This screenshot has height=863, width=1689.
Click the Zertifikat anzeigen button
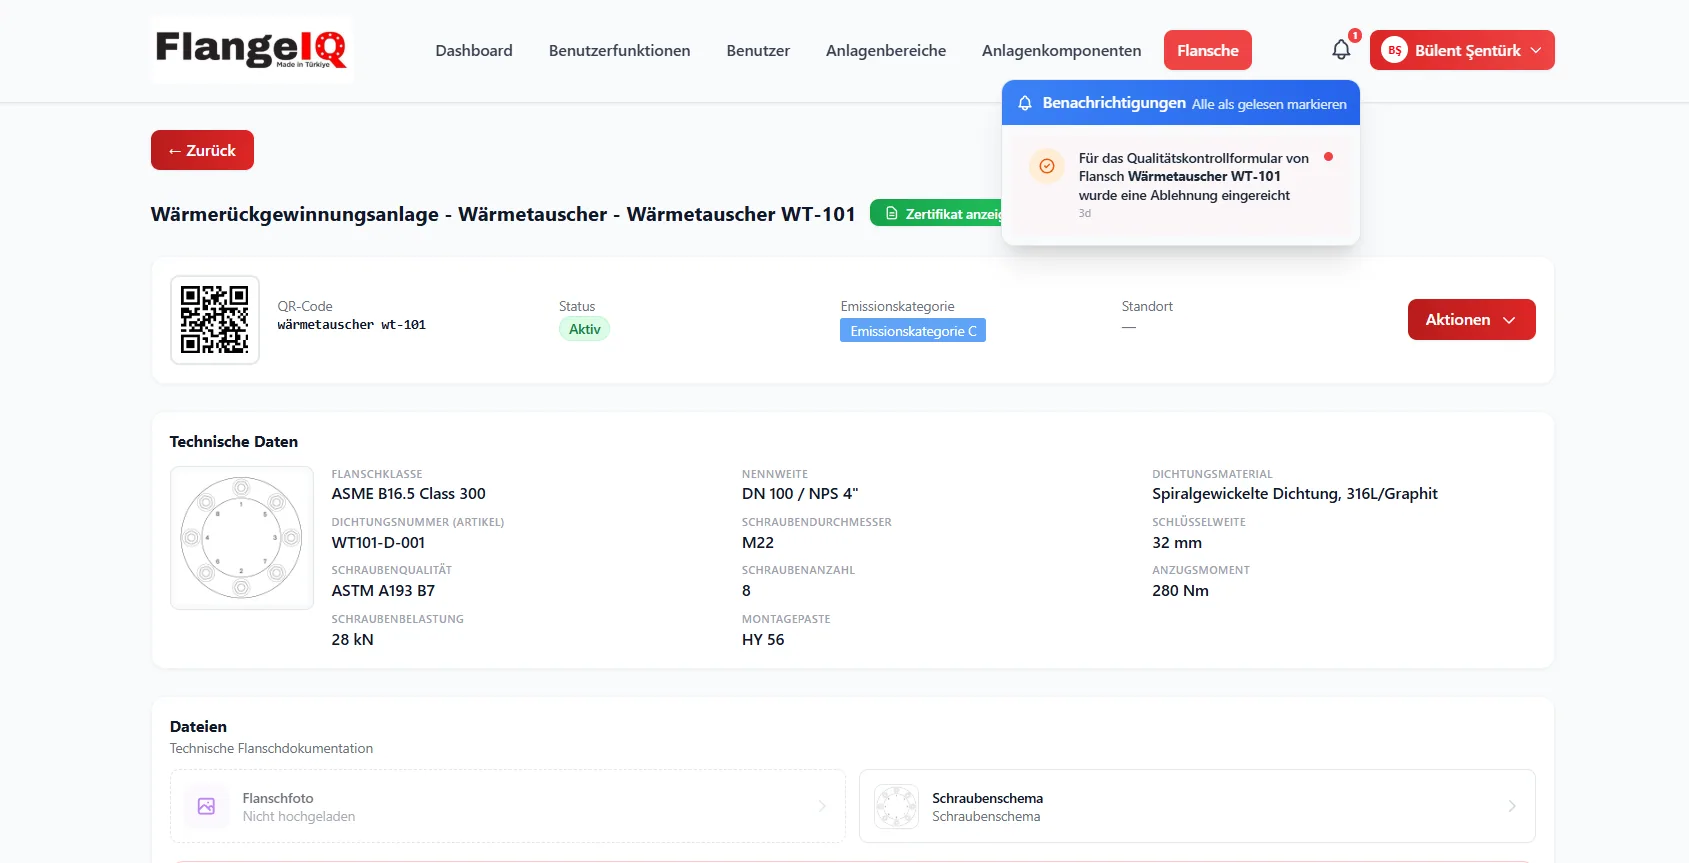[x=937, y=213]
